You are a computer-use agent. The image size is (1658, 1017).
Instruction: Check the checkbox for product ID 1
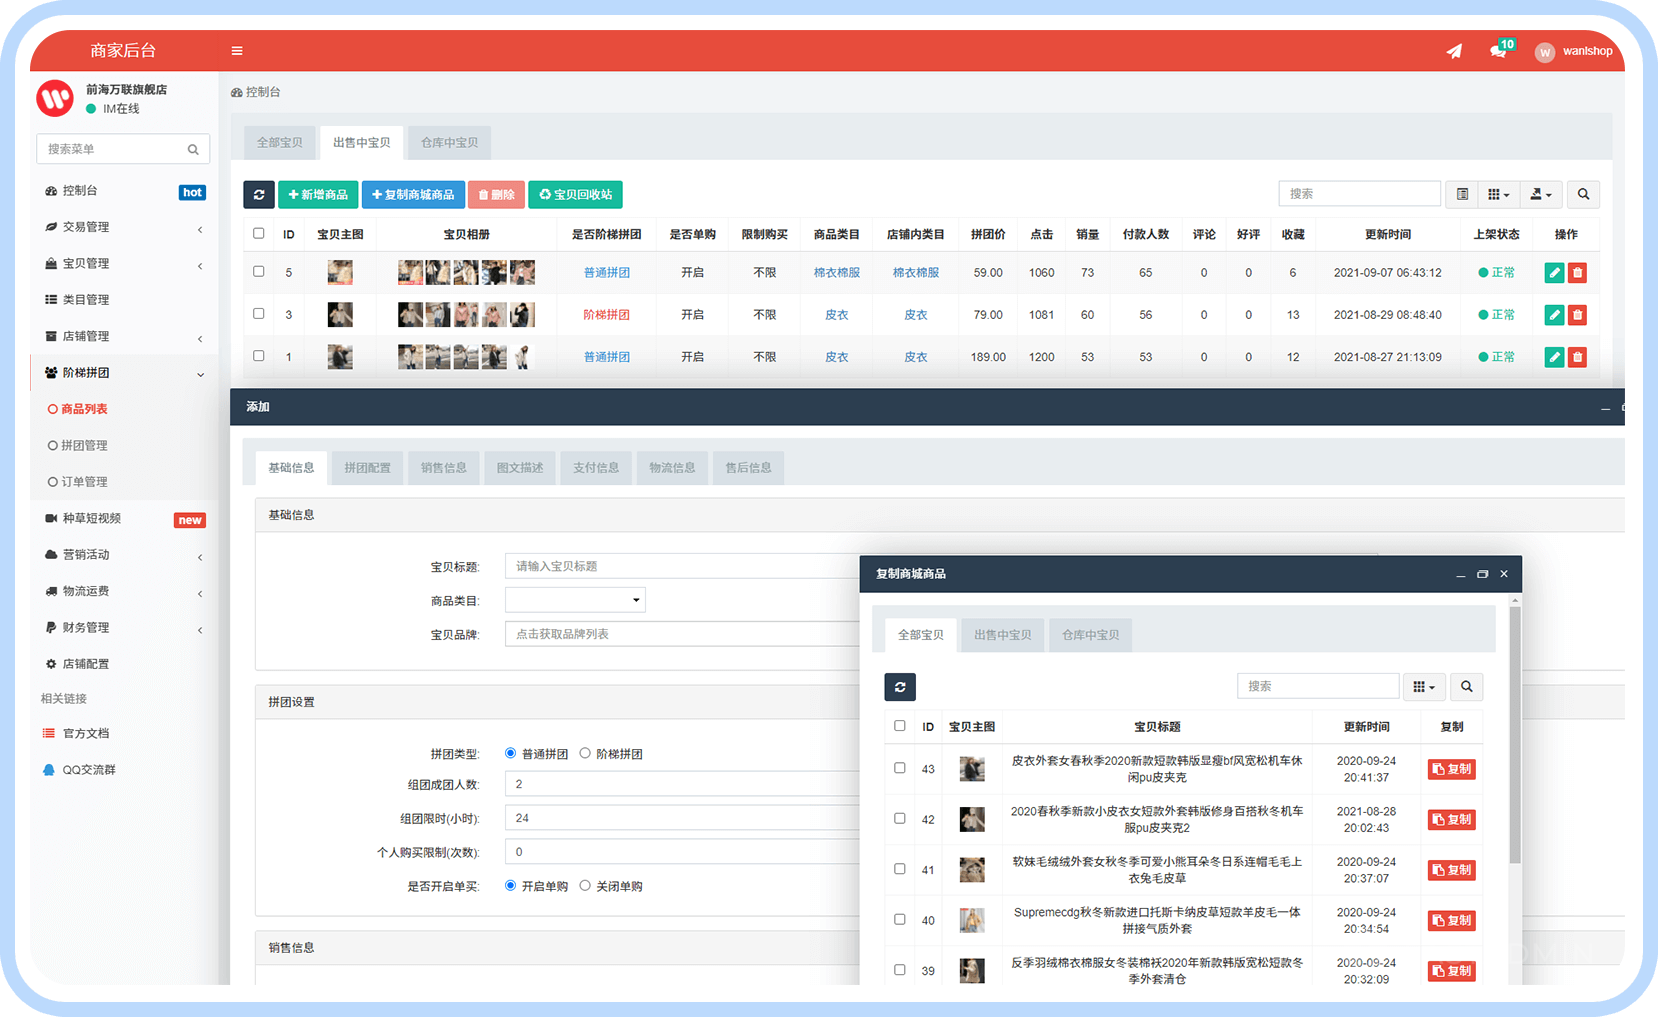[x=259, y=356]
